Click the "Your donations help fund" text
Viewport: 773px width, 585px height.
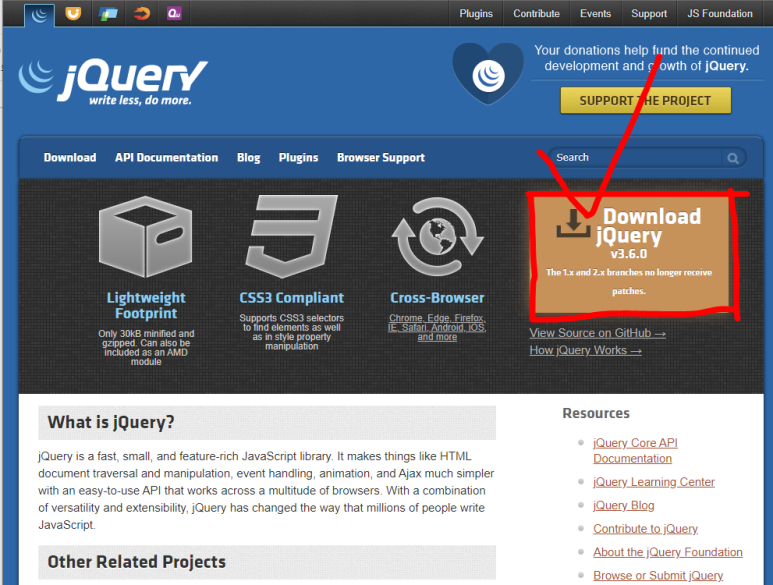click(646, 58)
